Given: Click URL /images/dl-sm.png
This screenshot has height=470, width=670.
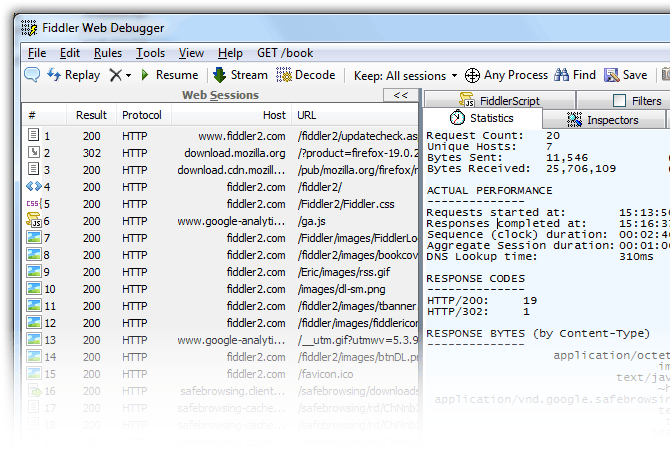Looking at the screenshot, I should click(341, 289).
